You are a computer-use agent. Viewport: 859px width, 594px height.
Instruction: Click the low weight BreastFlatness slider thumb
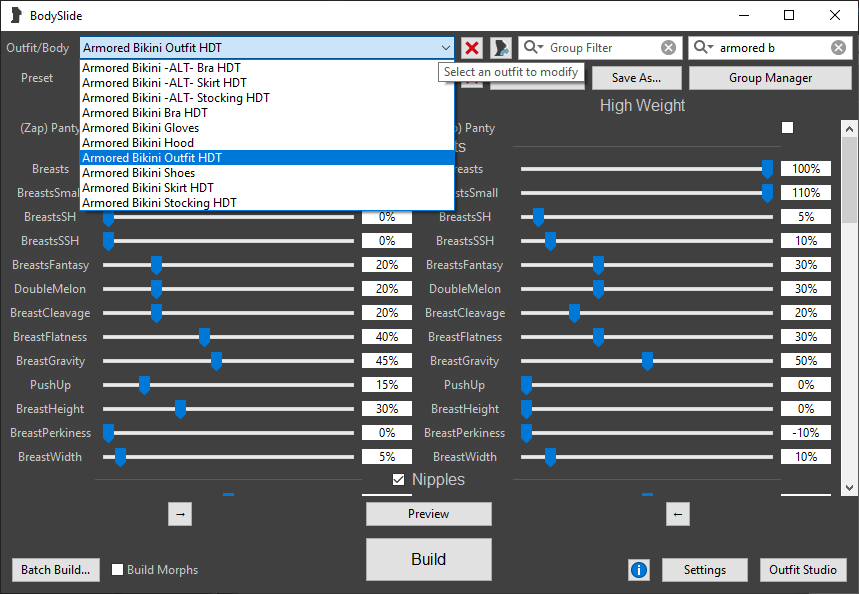pos(204,337)
